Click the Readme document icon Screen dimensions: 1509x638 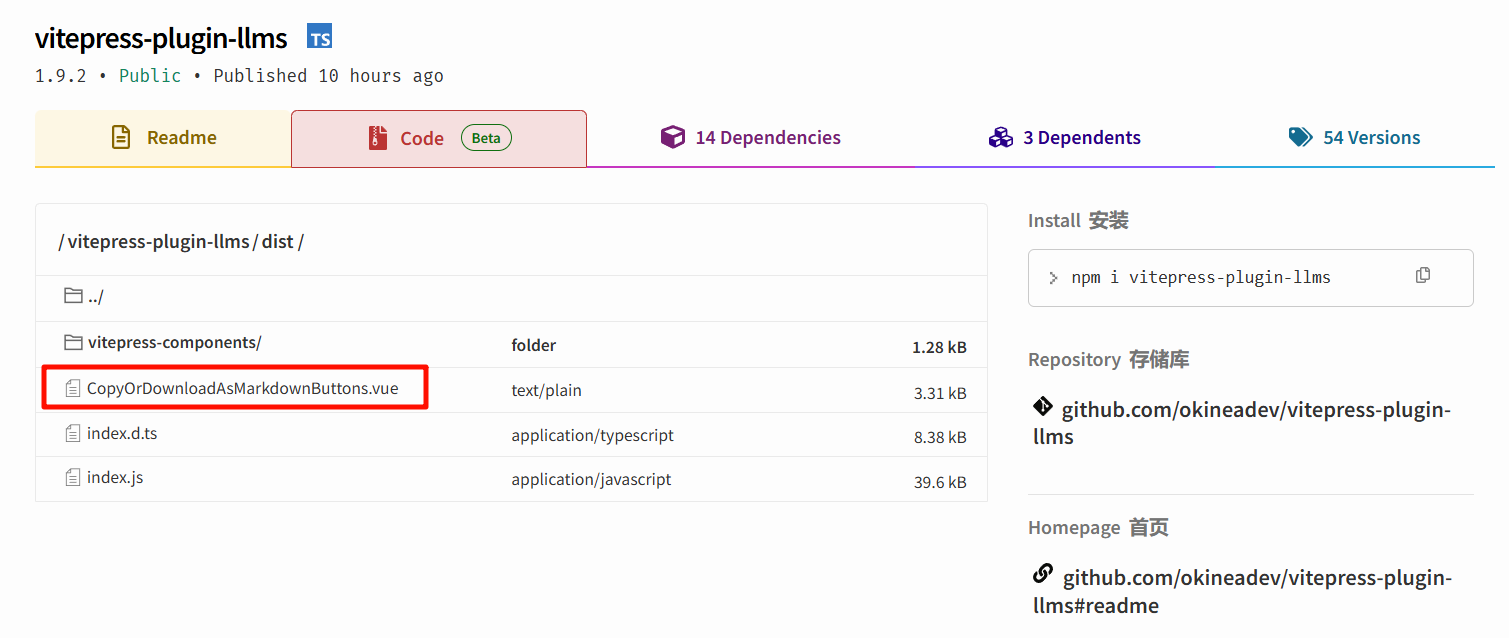[121, 138]
